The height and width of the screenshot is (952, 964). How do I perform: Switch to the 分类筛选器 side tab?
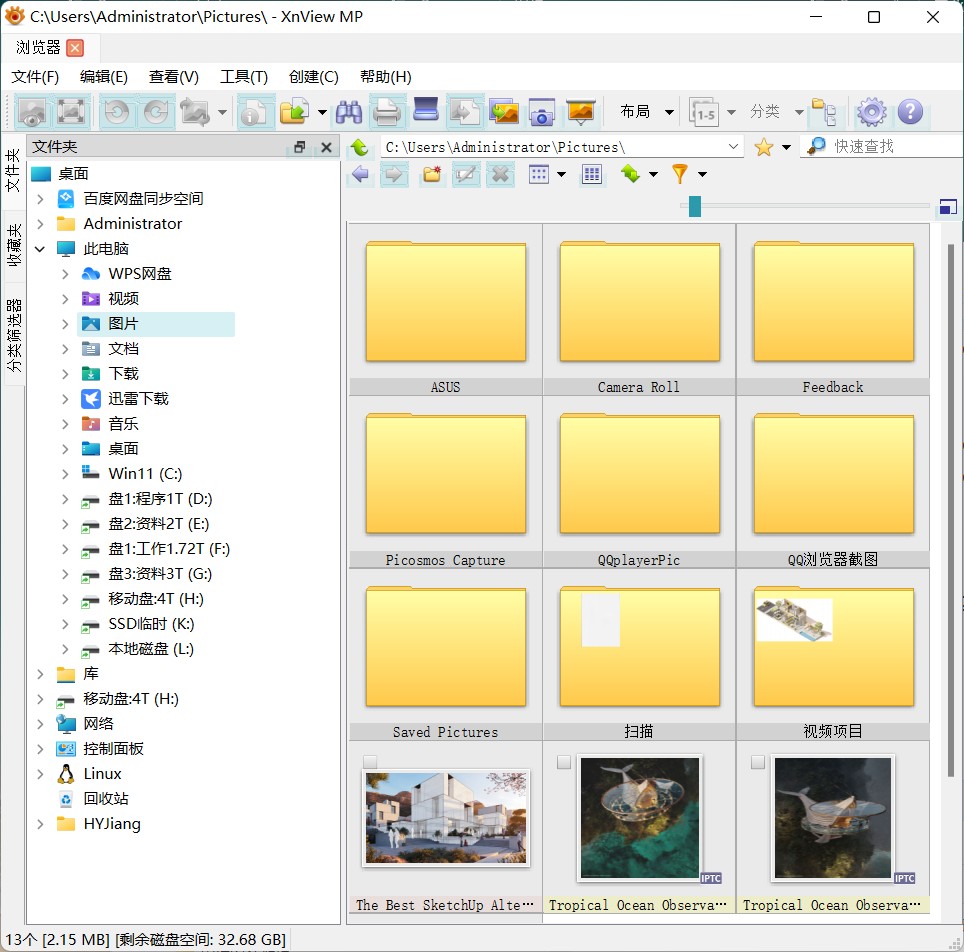pos(14,335)
